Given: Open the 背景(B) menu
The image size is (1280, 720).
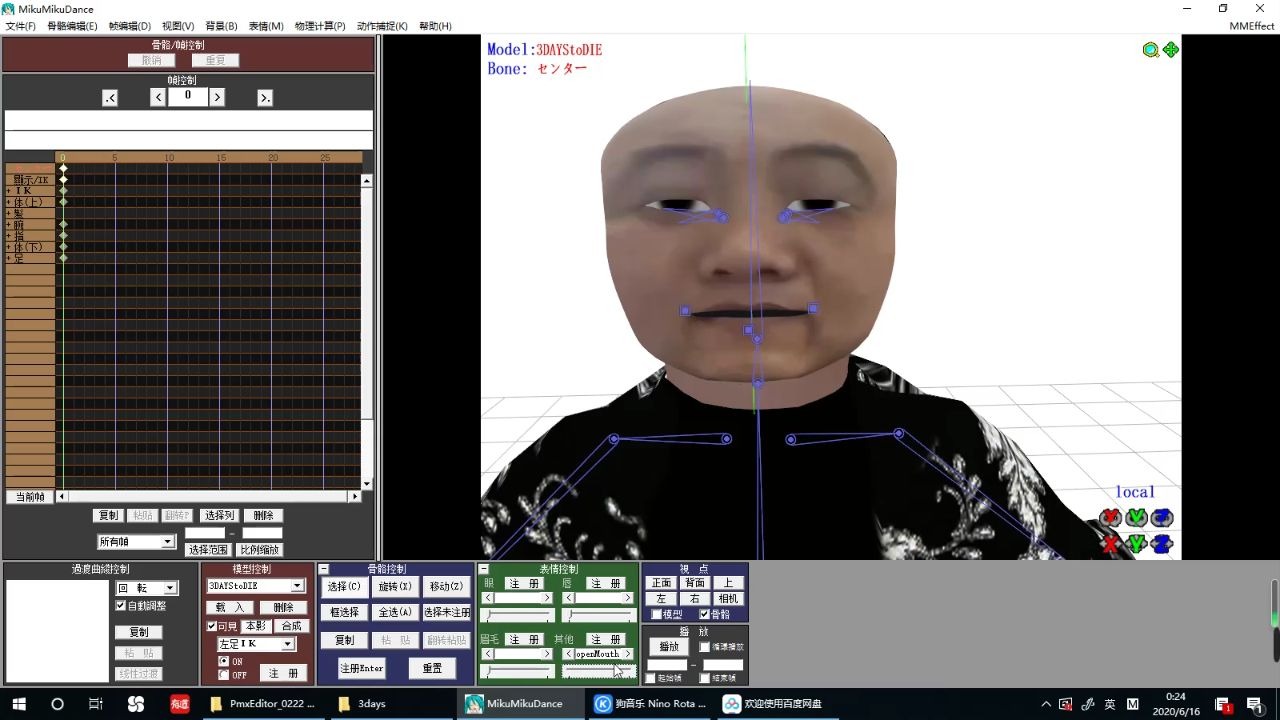Looking at the screenshot, I should [221, 26].
